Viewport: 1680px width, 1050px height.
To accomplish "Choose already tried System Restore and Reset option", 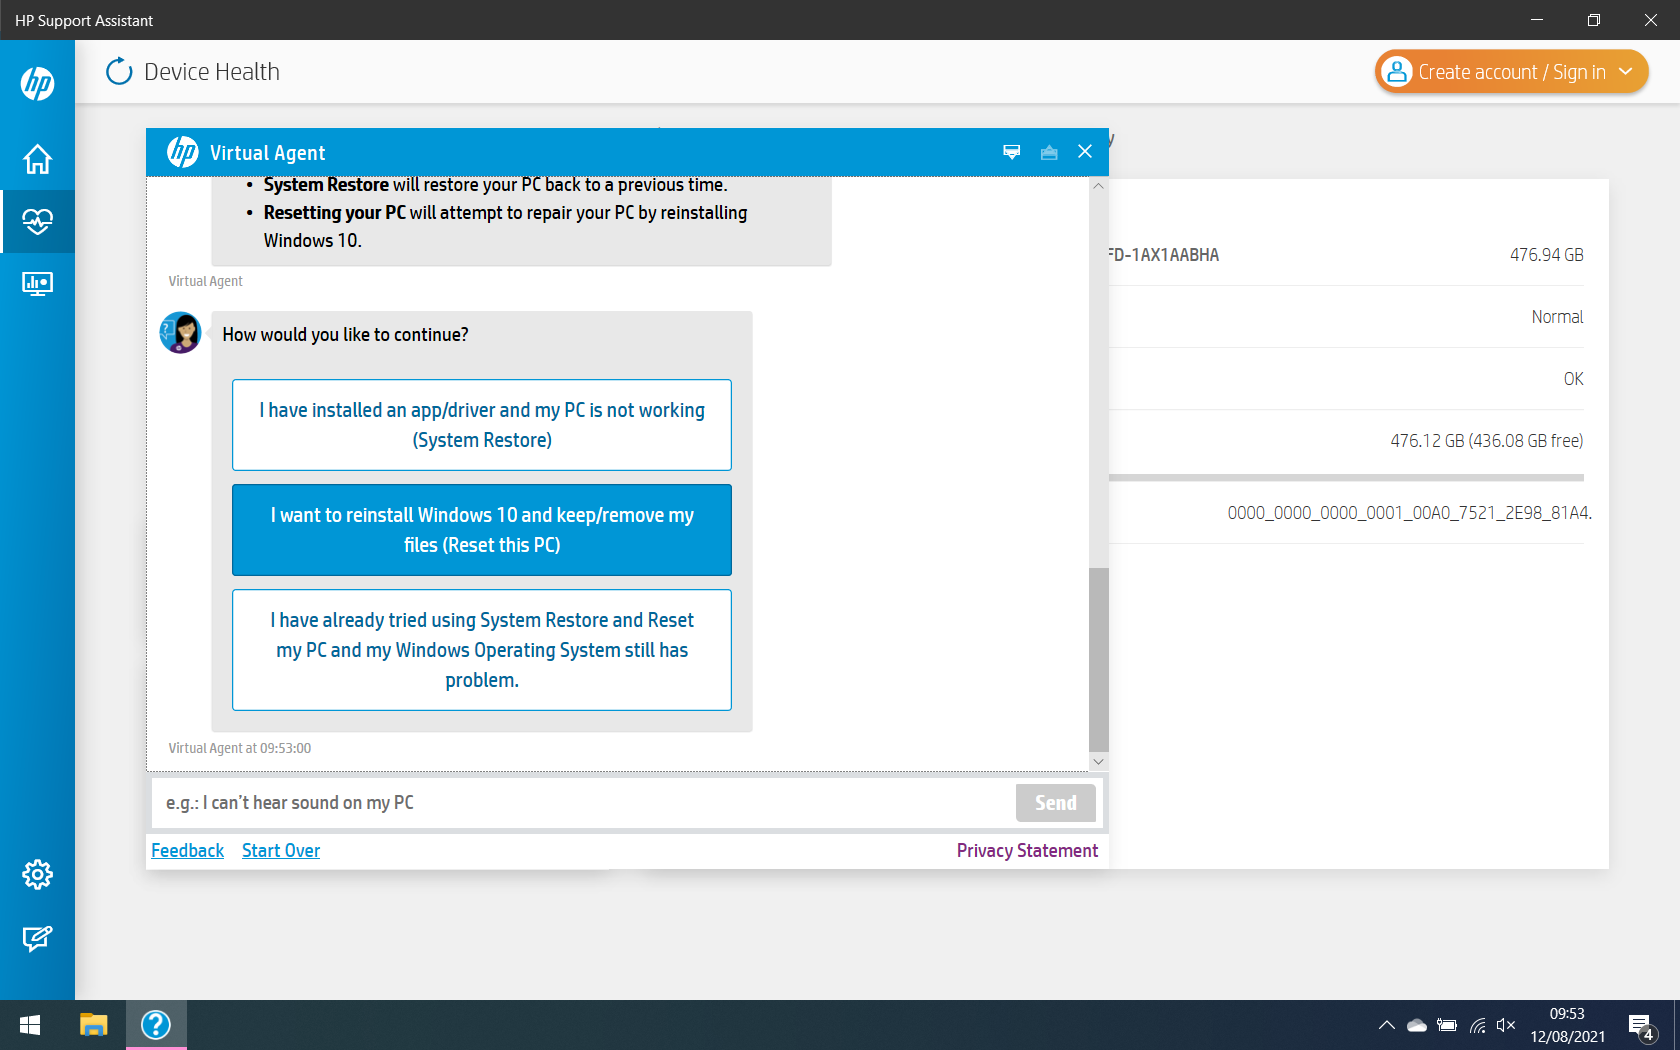I will (482, 650).
